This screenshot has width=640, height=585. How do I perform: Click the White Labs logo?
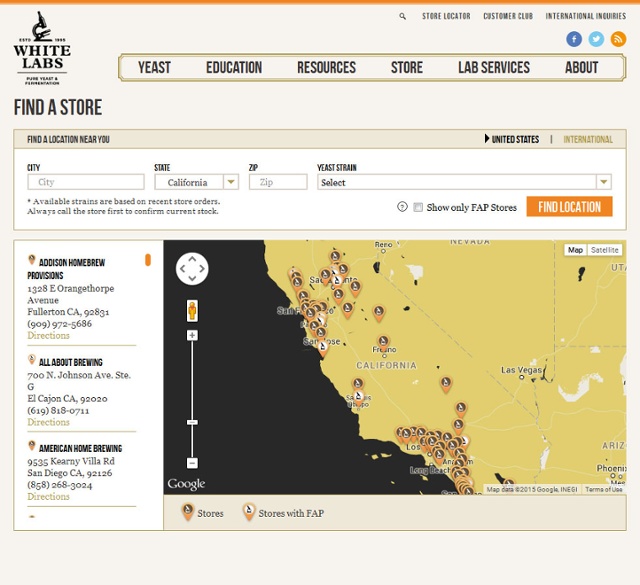[42, 48]
